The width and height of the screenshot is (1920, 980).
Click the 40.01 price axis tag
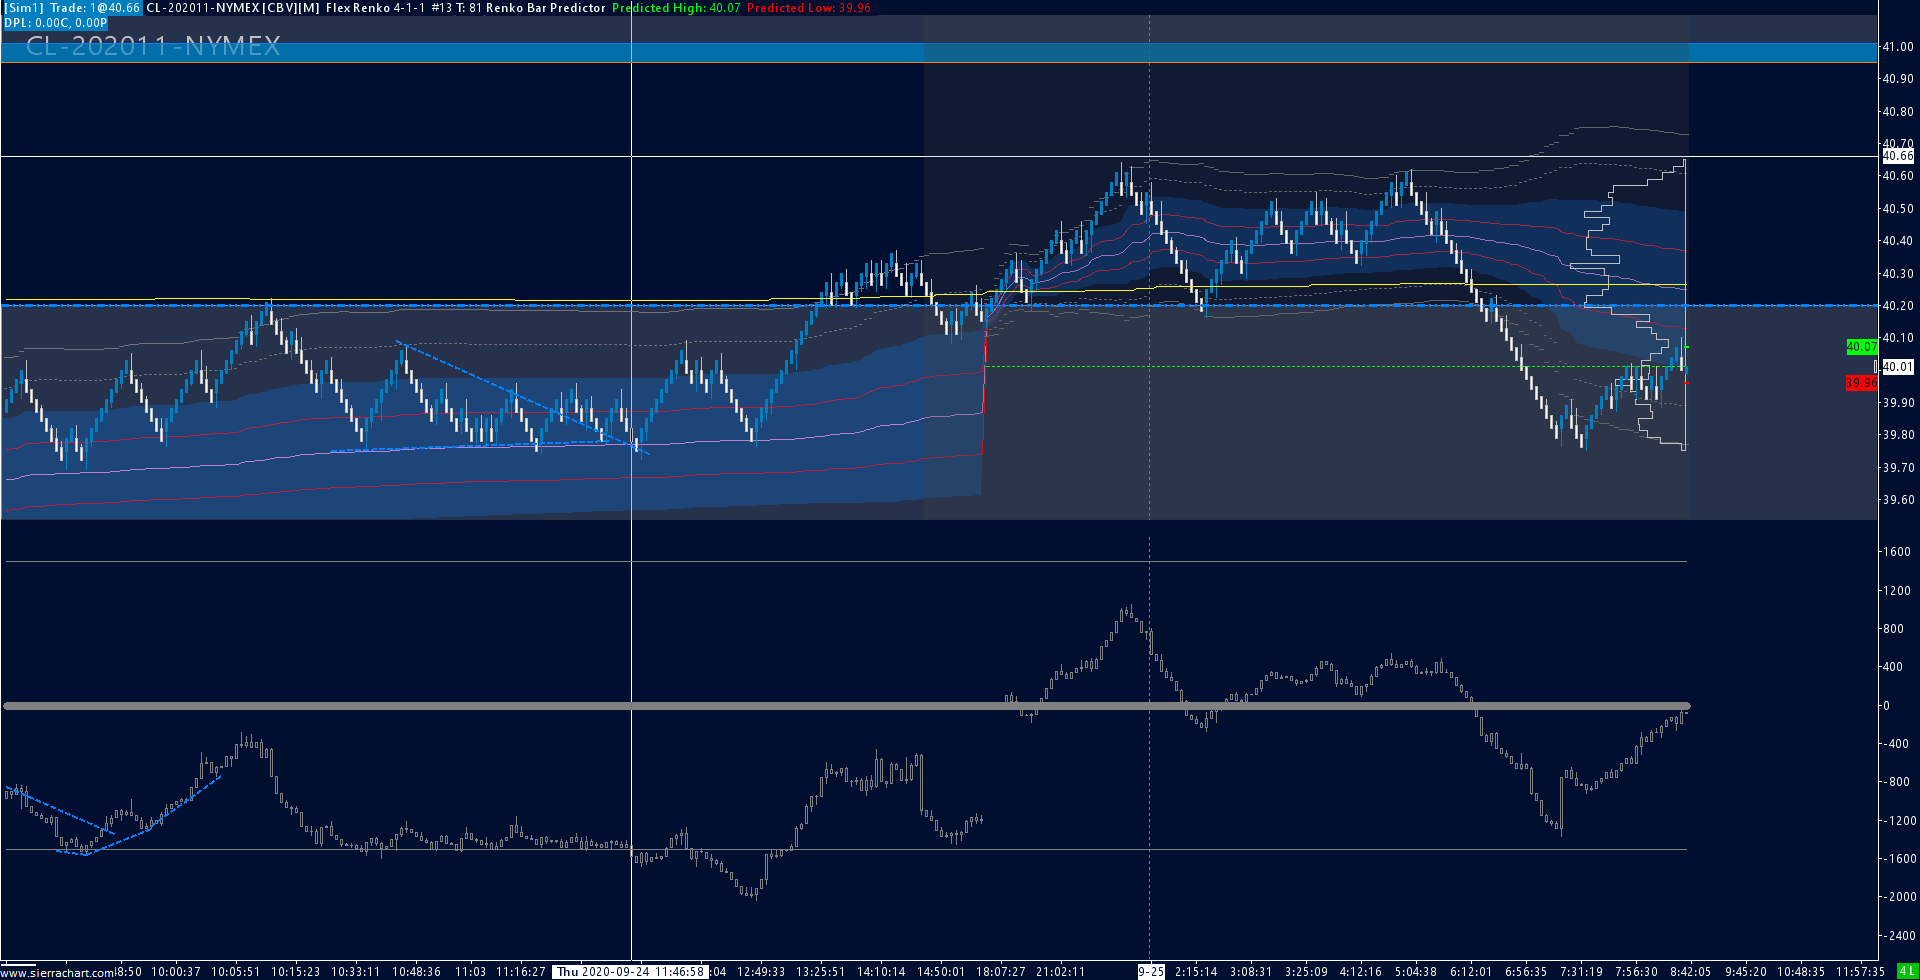pyautogui.click(x=1898, y=367)
